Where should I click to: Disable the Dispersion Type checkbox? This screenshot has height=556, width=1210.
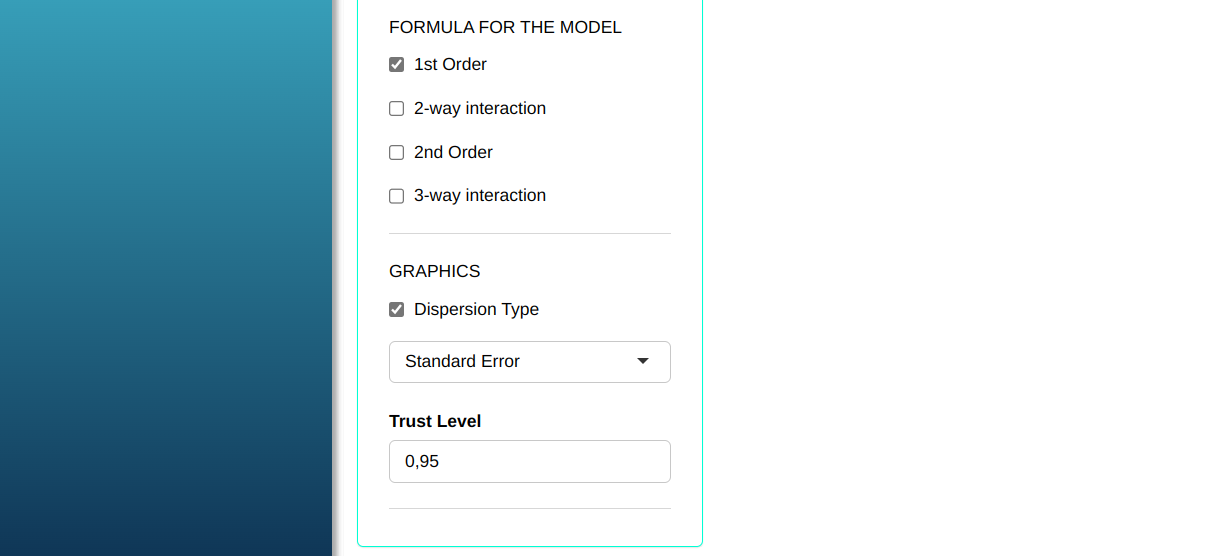396,310
